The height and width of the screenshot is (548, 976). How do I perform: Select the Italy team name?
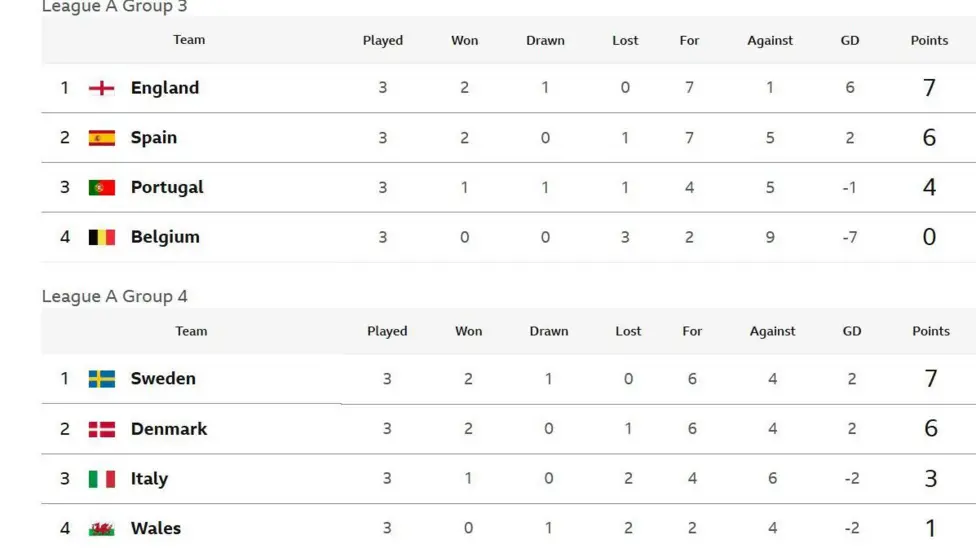pos(149,479)
